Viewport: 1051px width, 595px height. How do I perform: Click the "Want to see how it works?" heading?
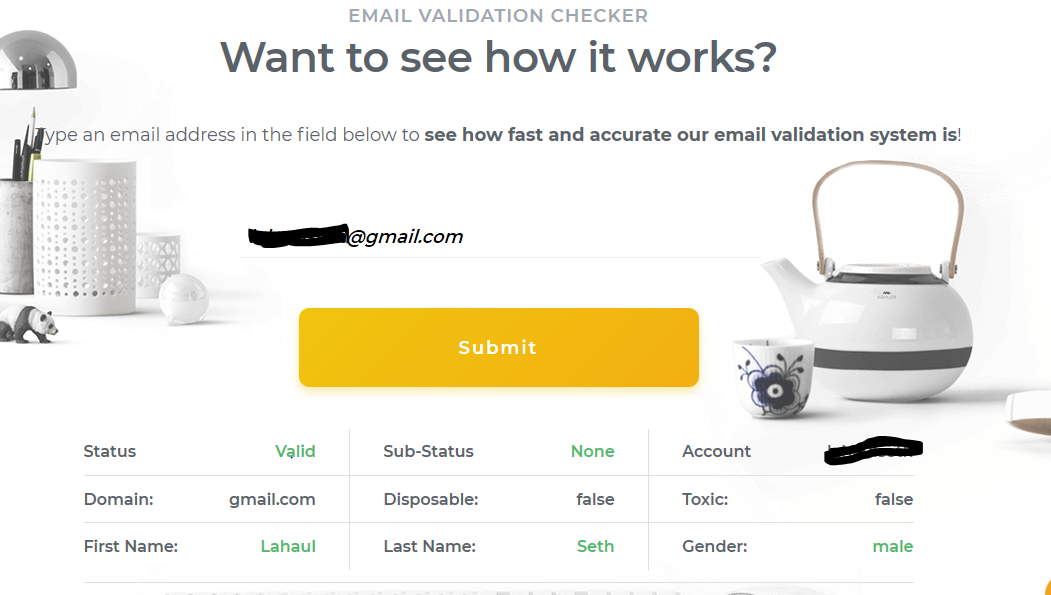(x=498, y=57)
